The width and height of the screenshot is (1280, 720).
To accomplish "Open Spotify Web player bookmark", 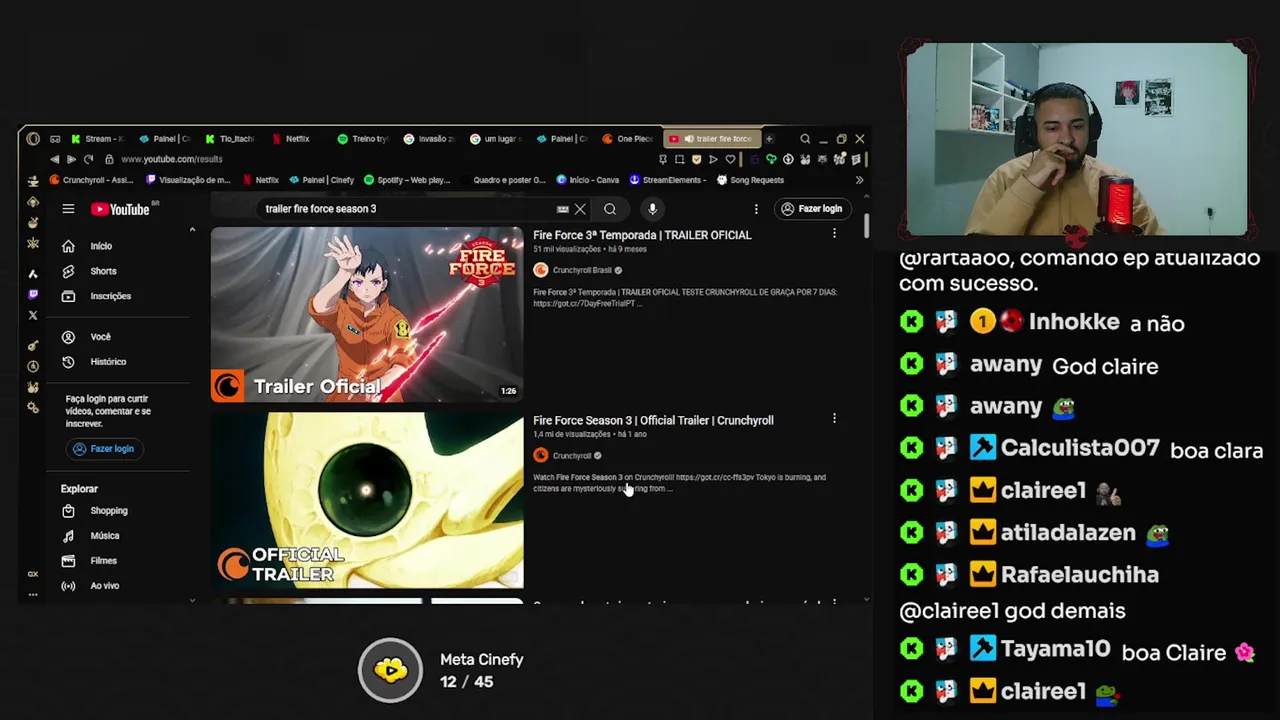I will [407, 180].
